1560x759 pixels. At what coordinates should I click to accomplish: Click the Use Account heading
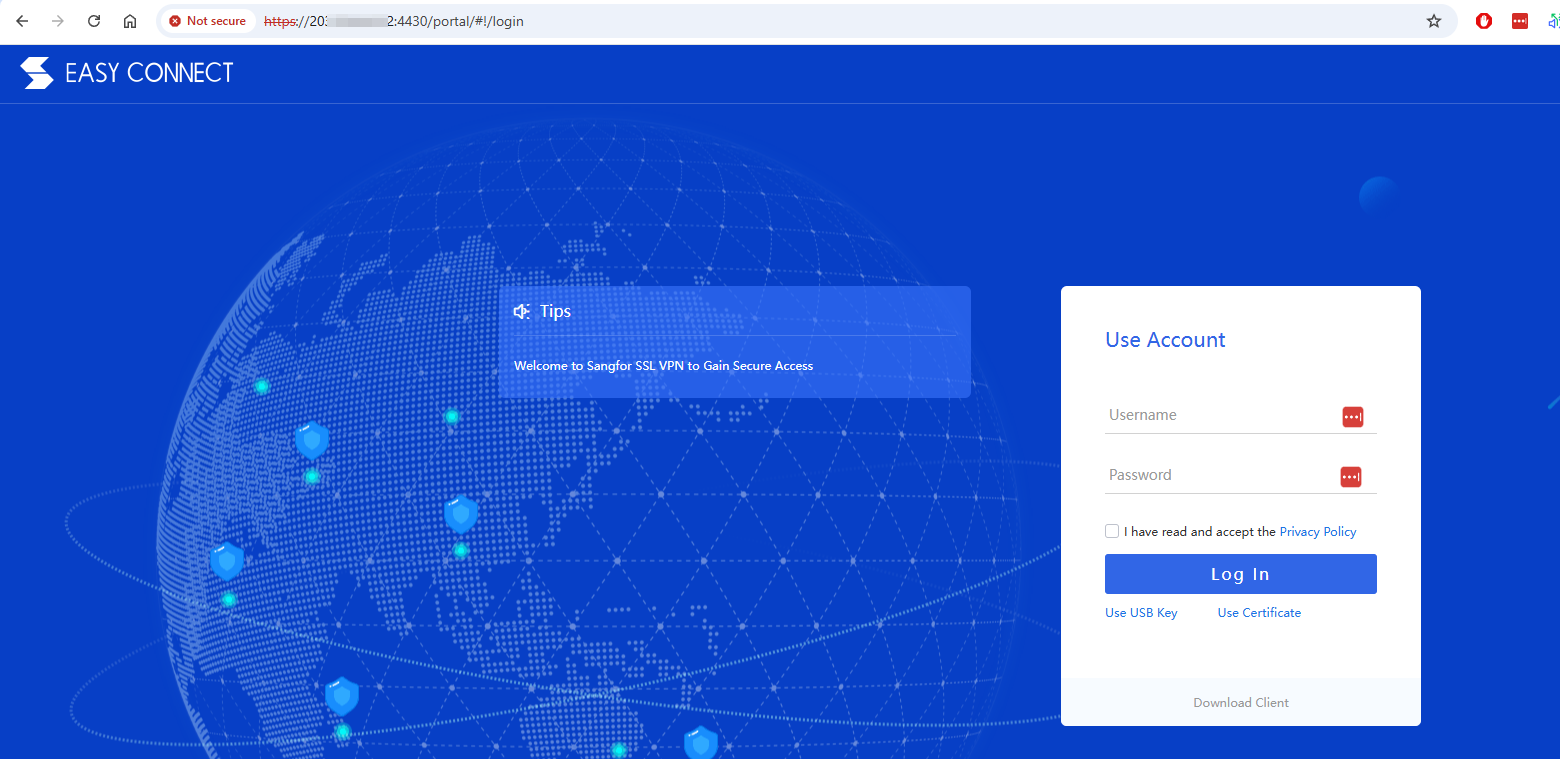tap(1165, 340)
